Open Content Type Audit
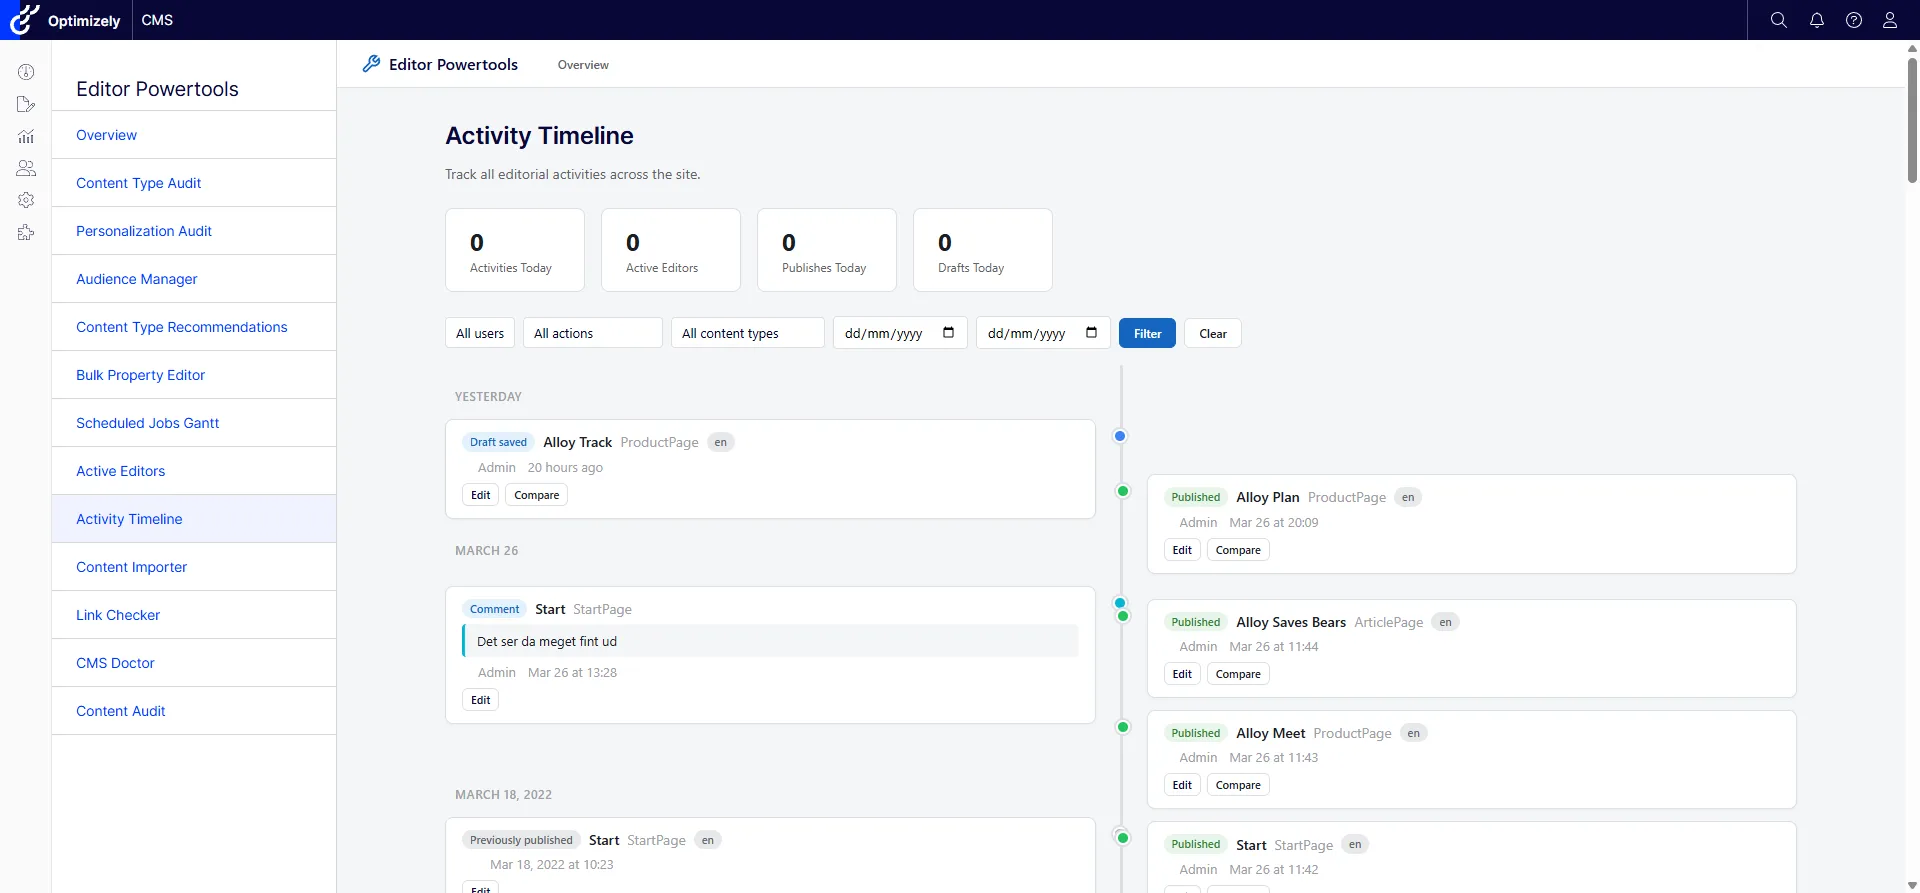 194,183
